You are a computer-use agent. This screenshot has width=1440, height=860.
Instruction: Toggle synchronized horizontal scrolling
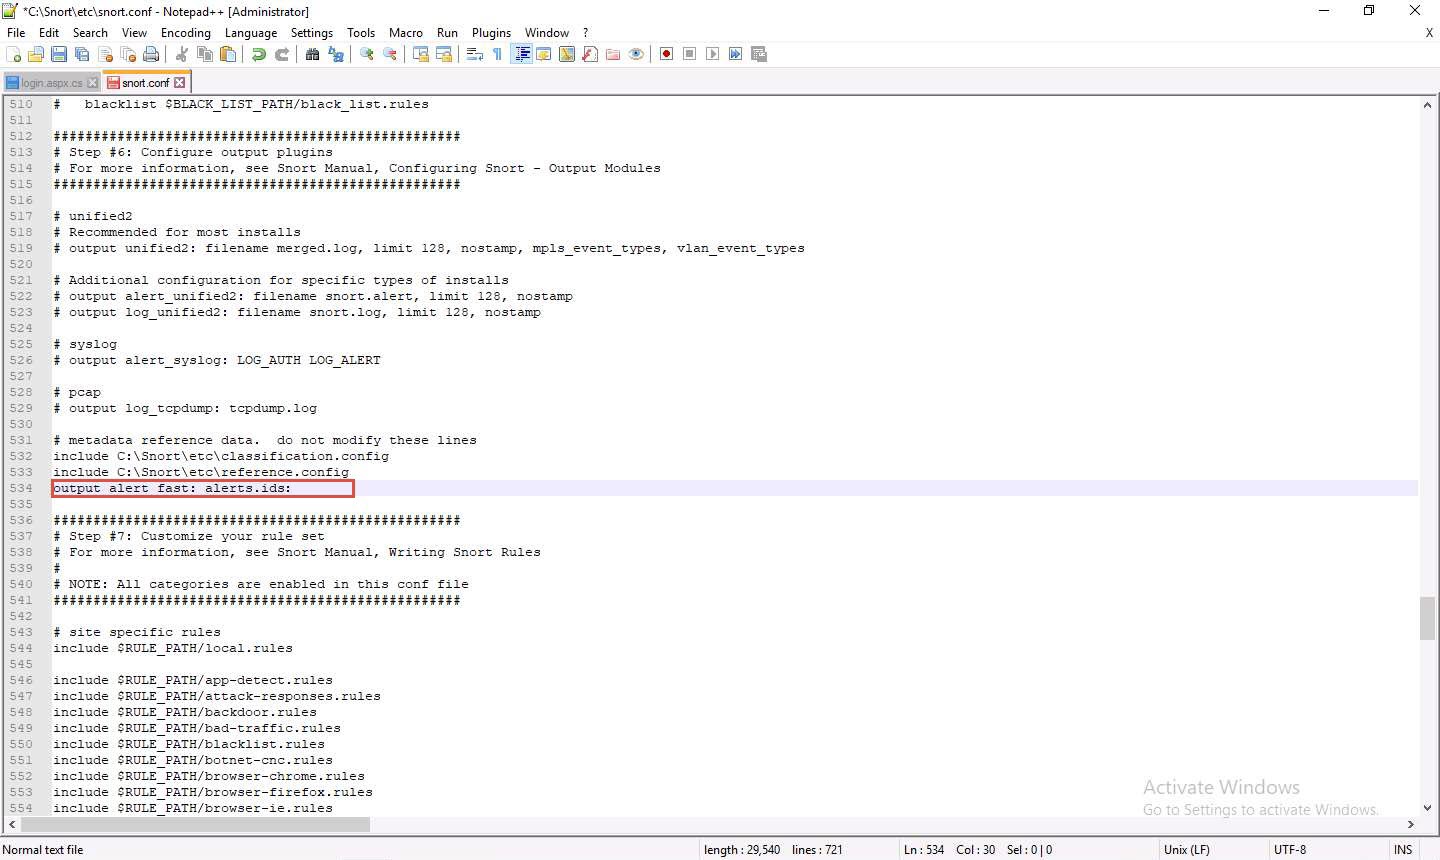click(444, 54)
